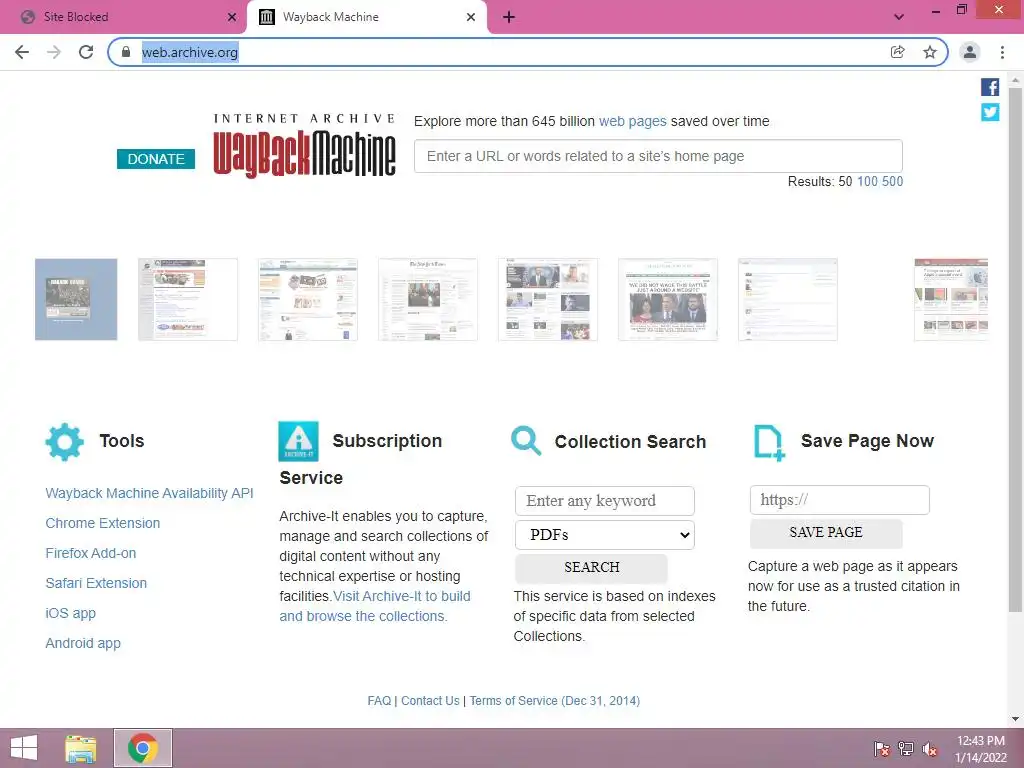This screenshot has width=1024, height=768.
Task: Open the 'web pages' link
Action: [x=632, y=121]
